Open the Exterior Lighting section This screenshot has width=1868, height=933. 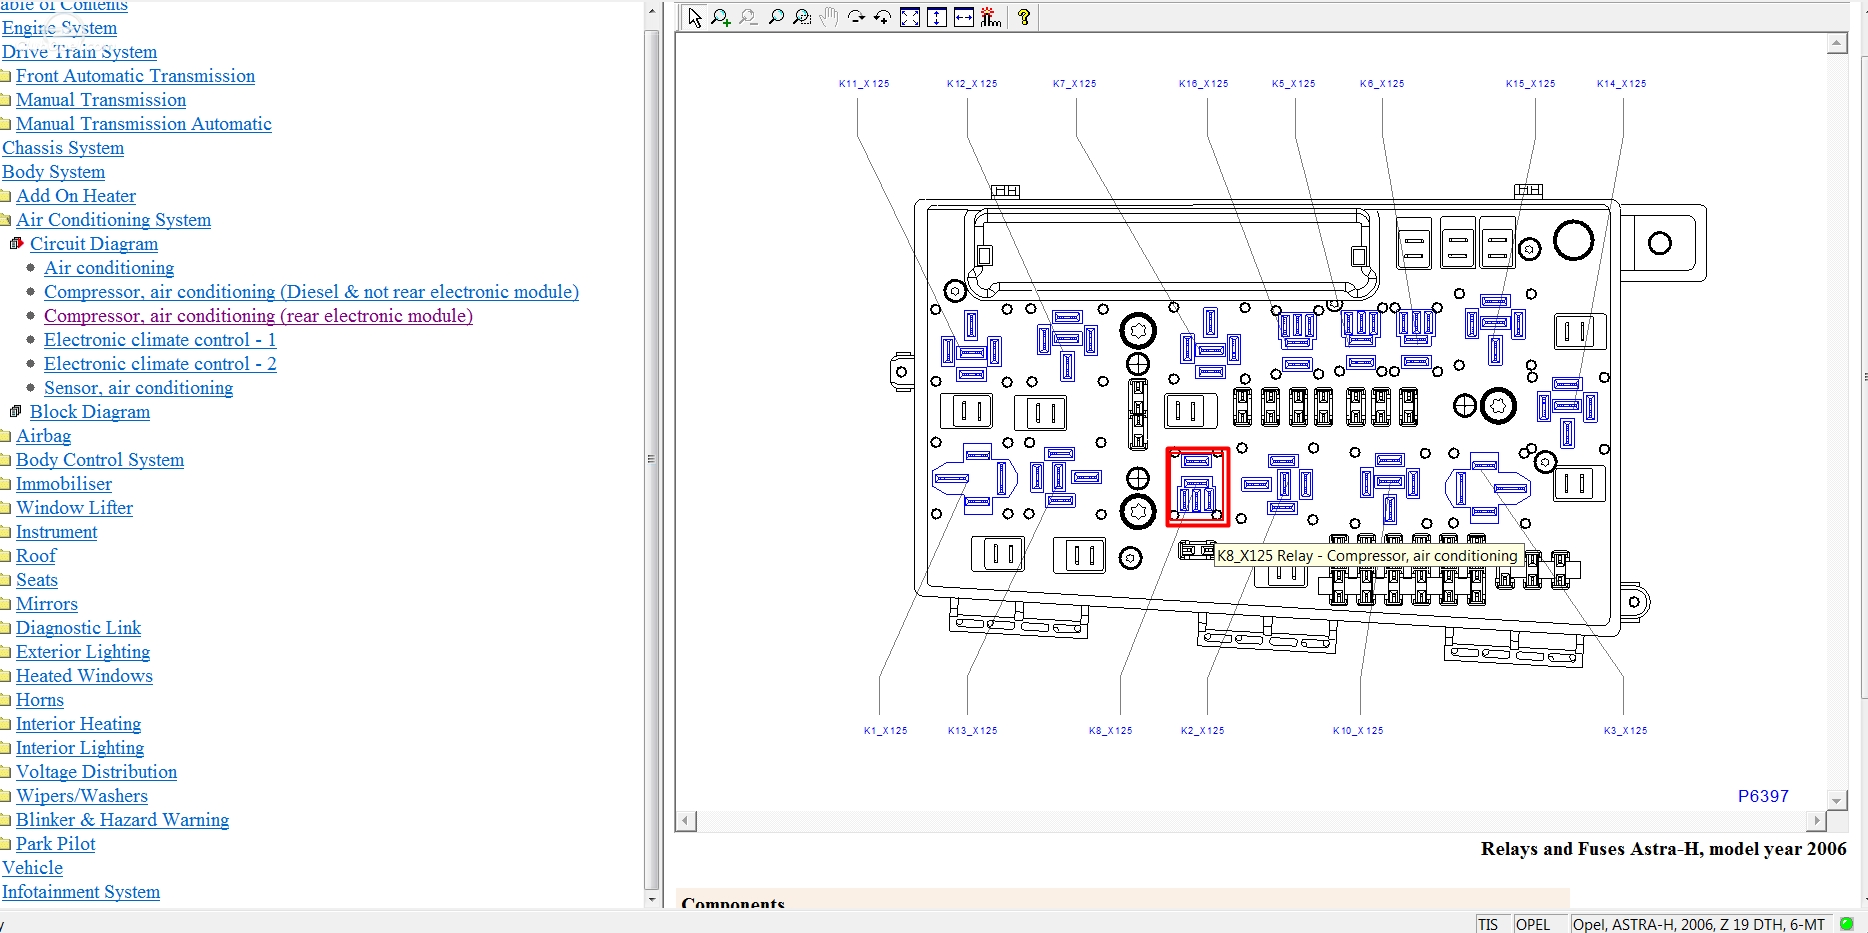point(83,652)
